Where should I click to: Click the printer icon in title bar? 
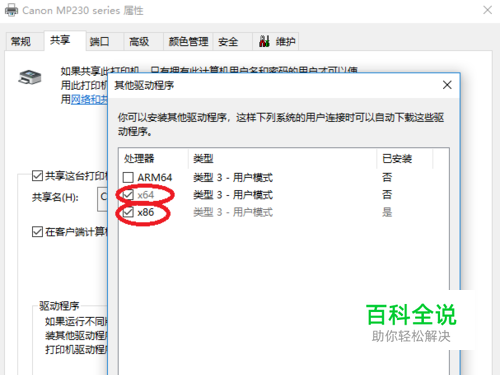pyautogui.click(x=12, y=10)
